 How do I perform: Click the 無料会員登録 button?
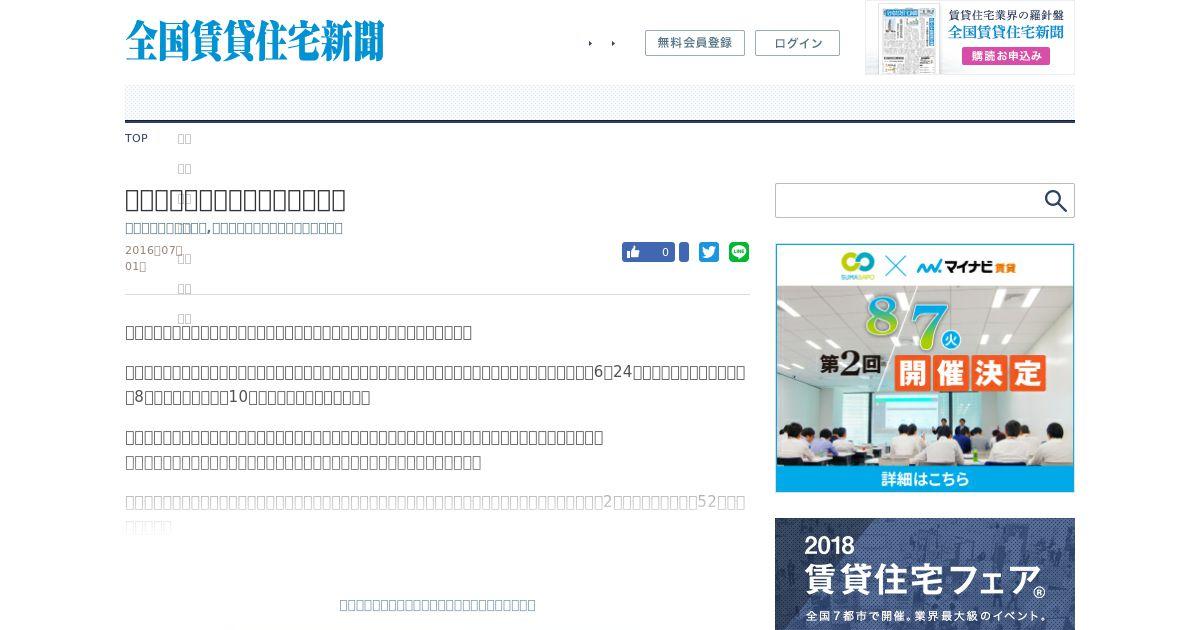695,43
